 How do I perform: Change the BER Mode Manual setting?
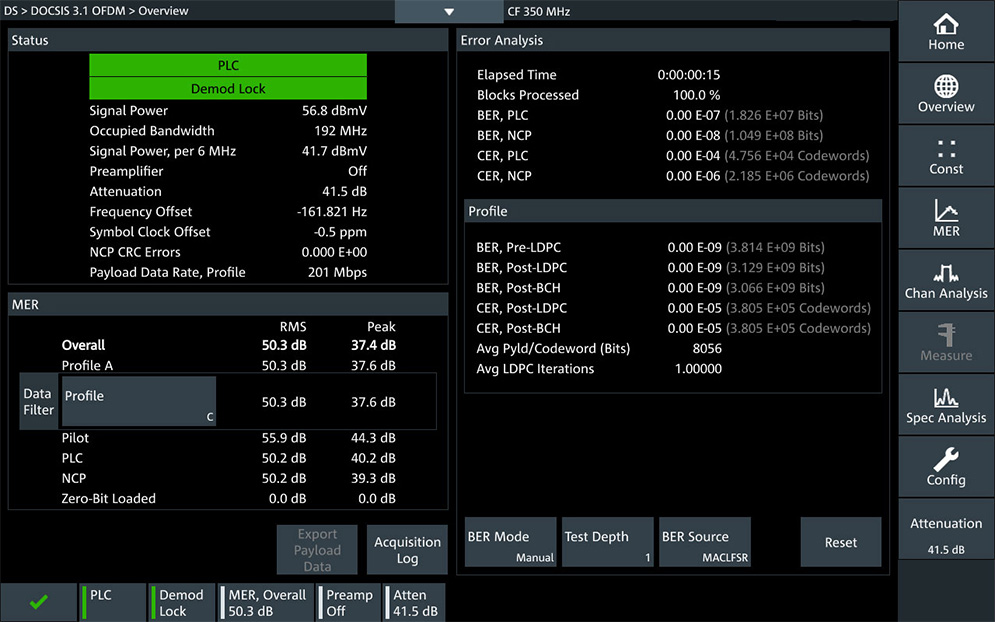point(511,542)
